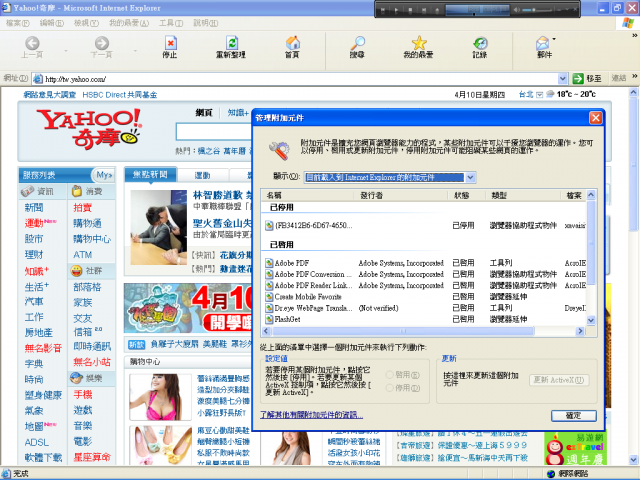The image size is (640, 480).
Task: Open the 台北 city weather dropdown
Action: pos(539,95)
